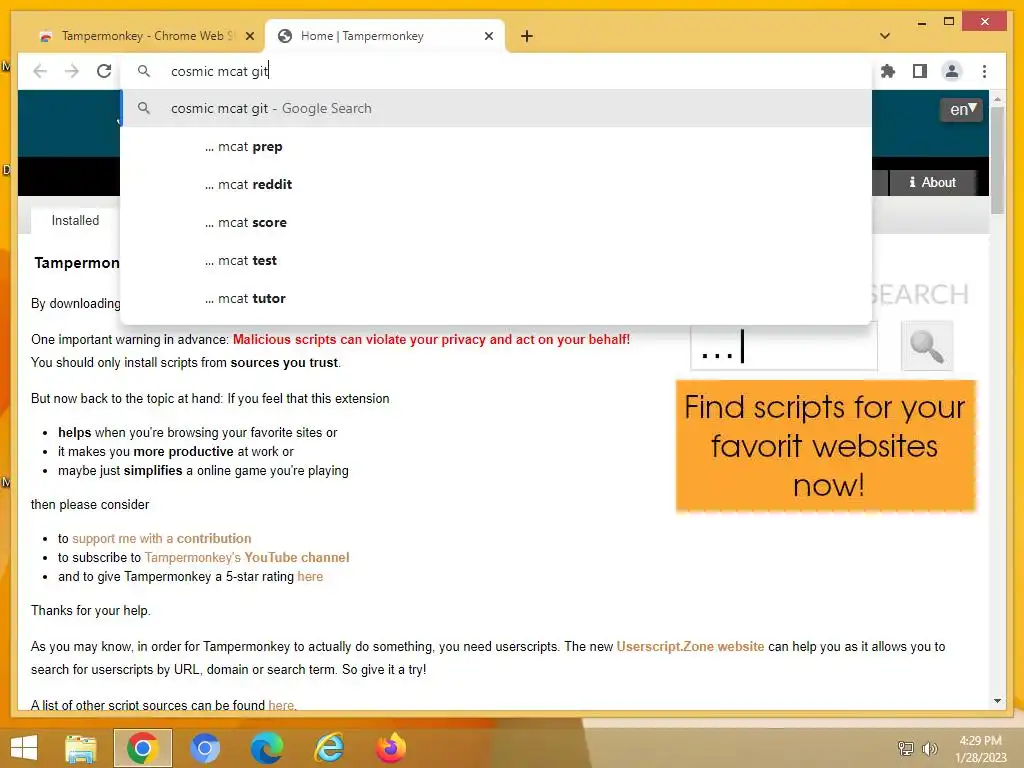
Task: Click the About button
Action: pyautogui.click(x=933, y=183)
